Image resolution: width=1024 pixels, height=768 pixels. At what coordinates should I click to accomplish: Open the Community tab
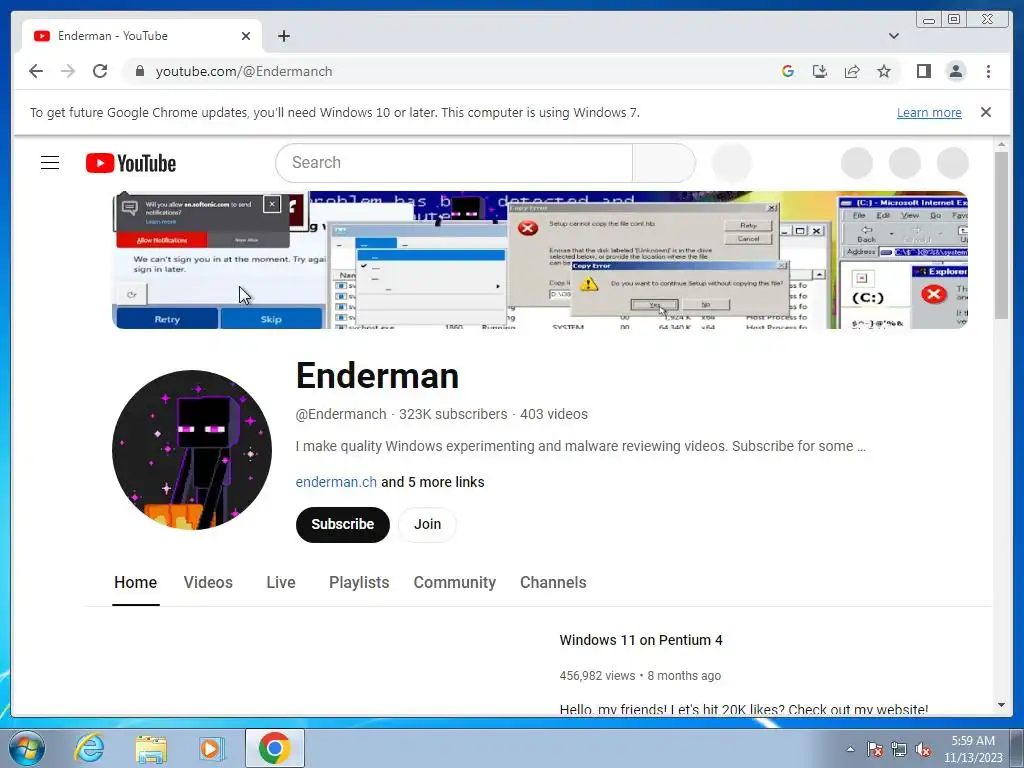pos(455,583)
